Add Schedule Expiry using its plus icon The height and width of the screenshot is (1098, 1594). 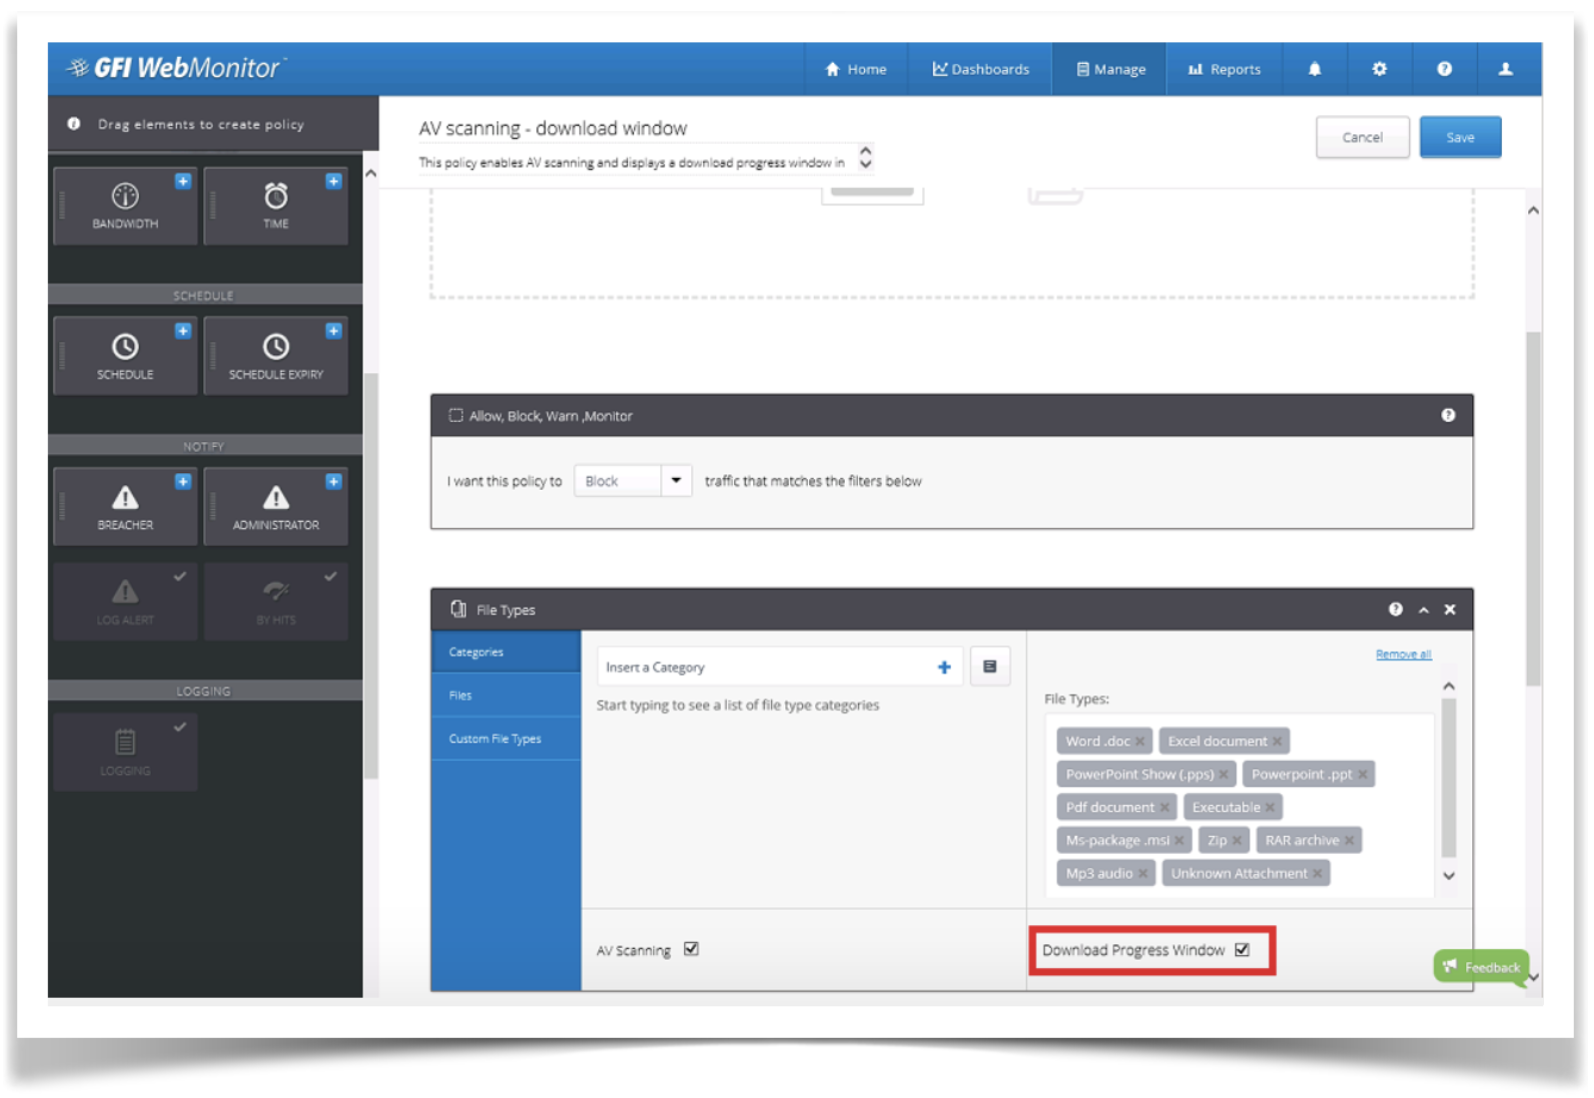(334, 331)
